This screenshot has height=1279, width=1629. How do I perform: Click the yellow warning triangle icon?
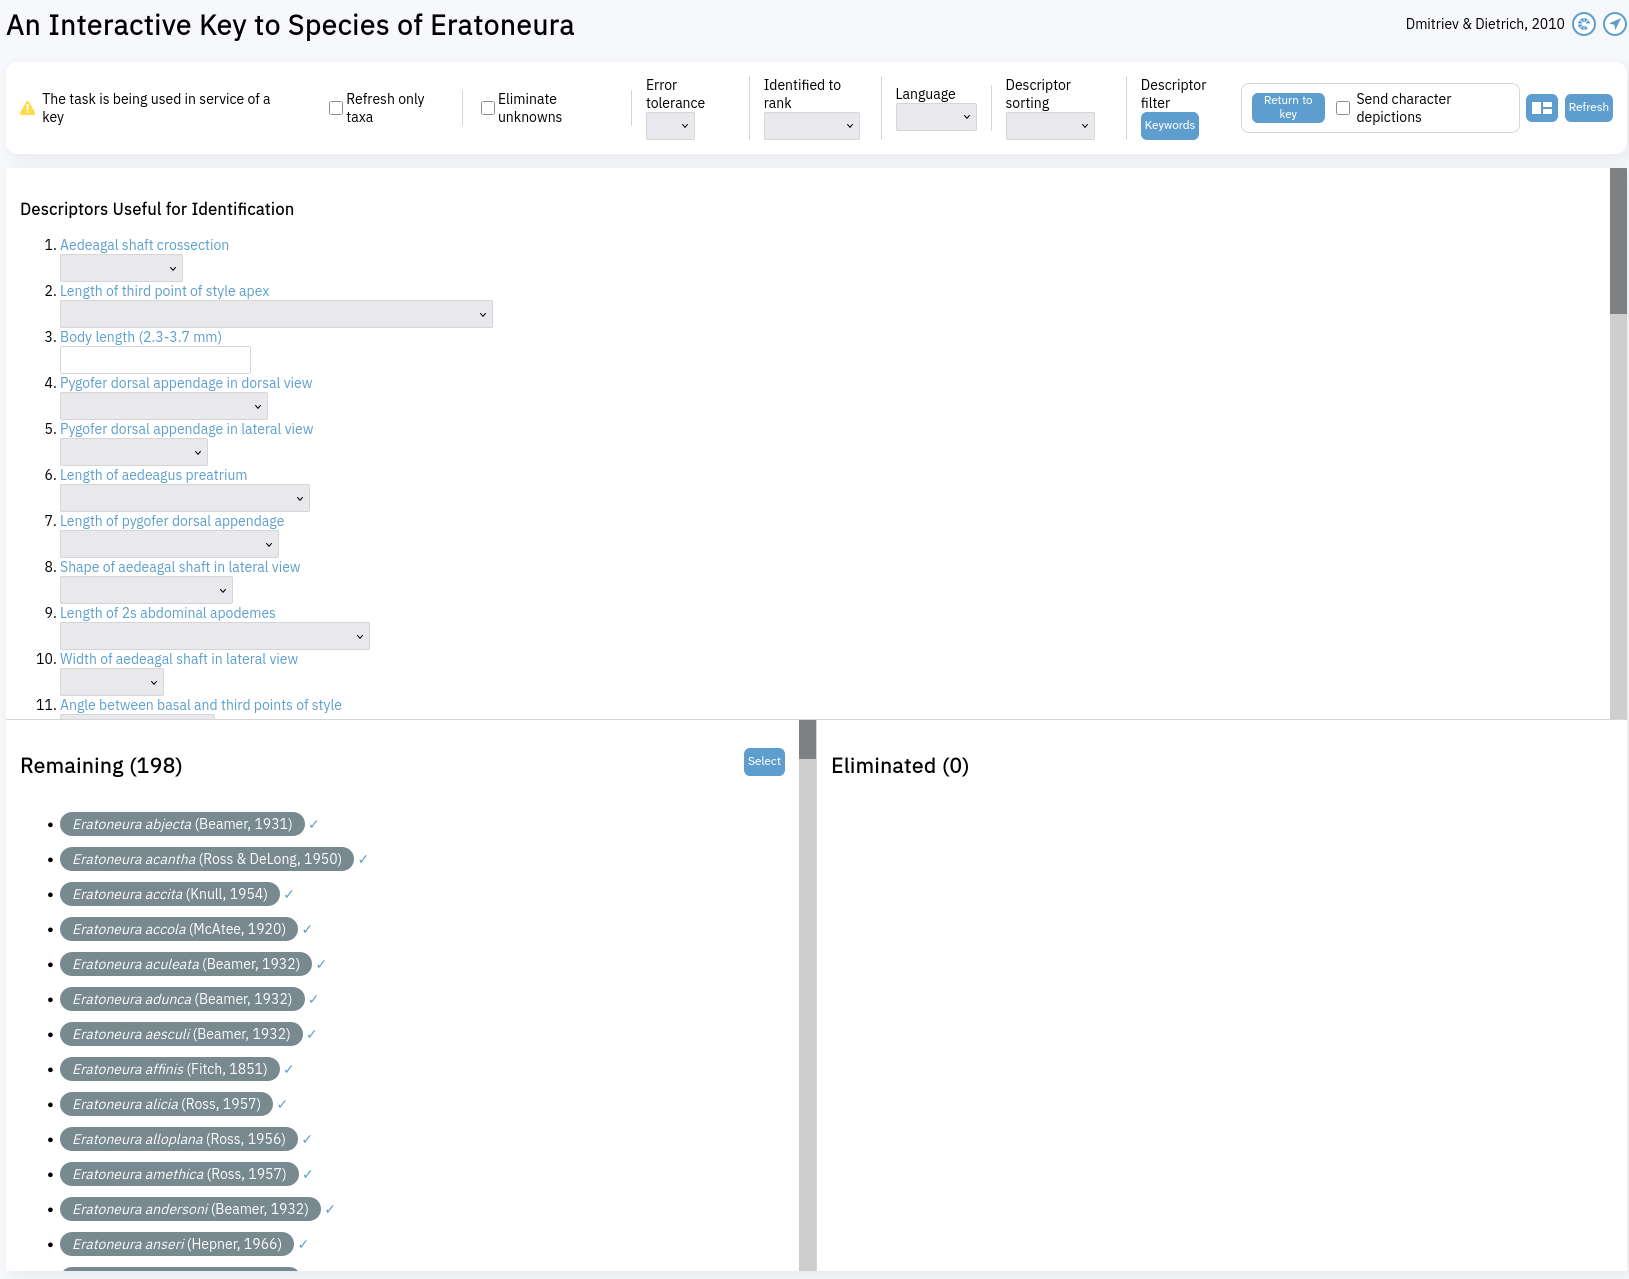(x=27, y=108)
